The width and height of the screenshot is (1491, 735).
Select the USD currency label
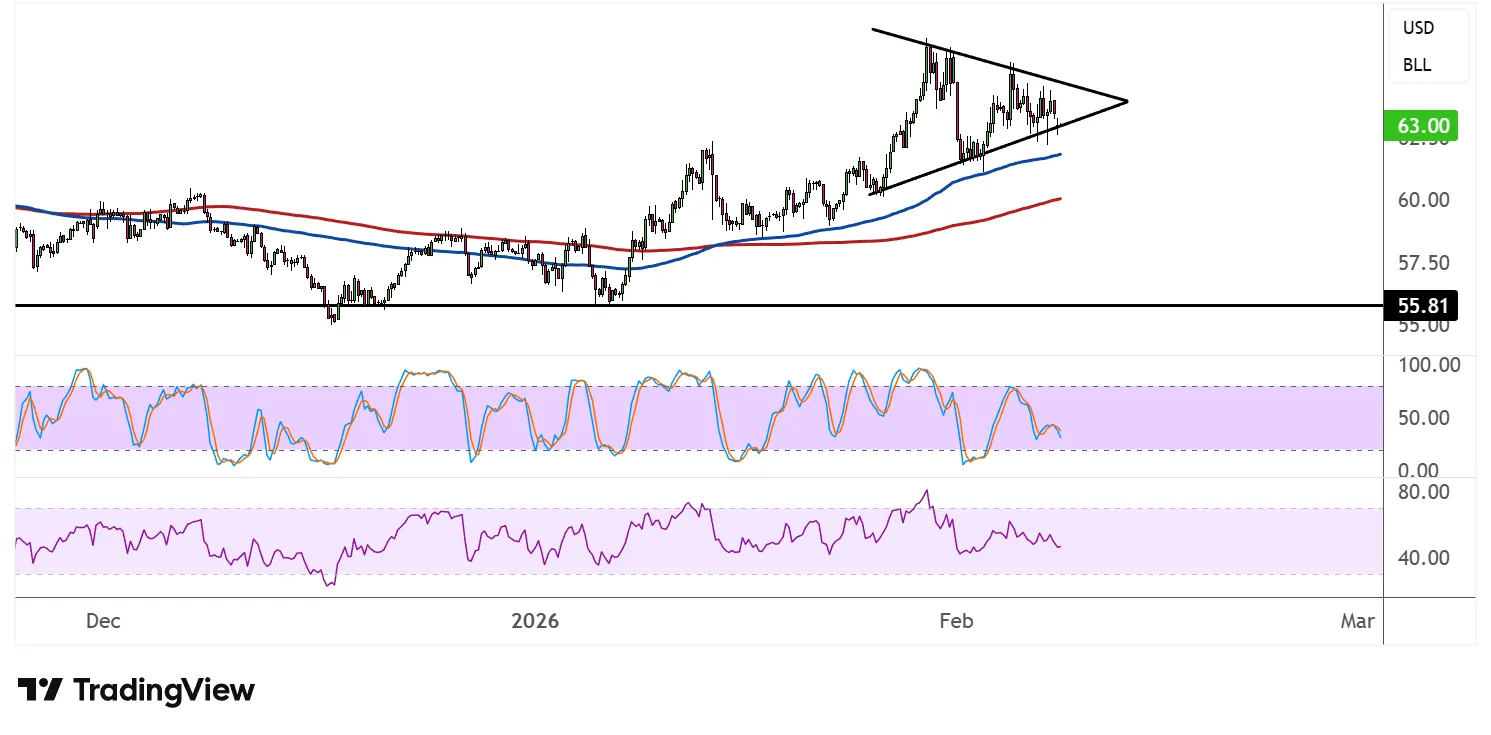point(1418,28)
